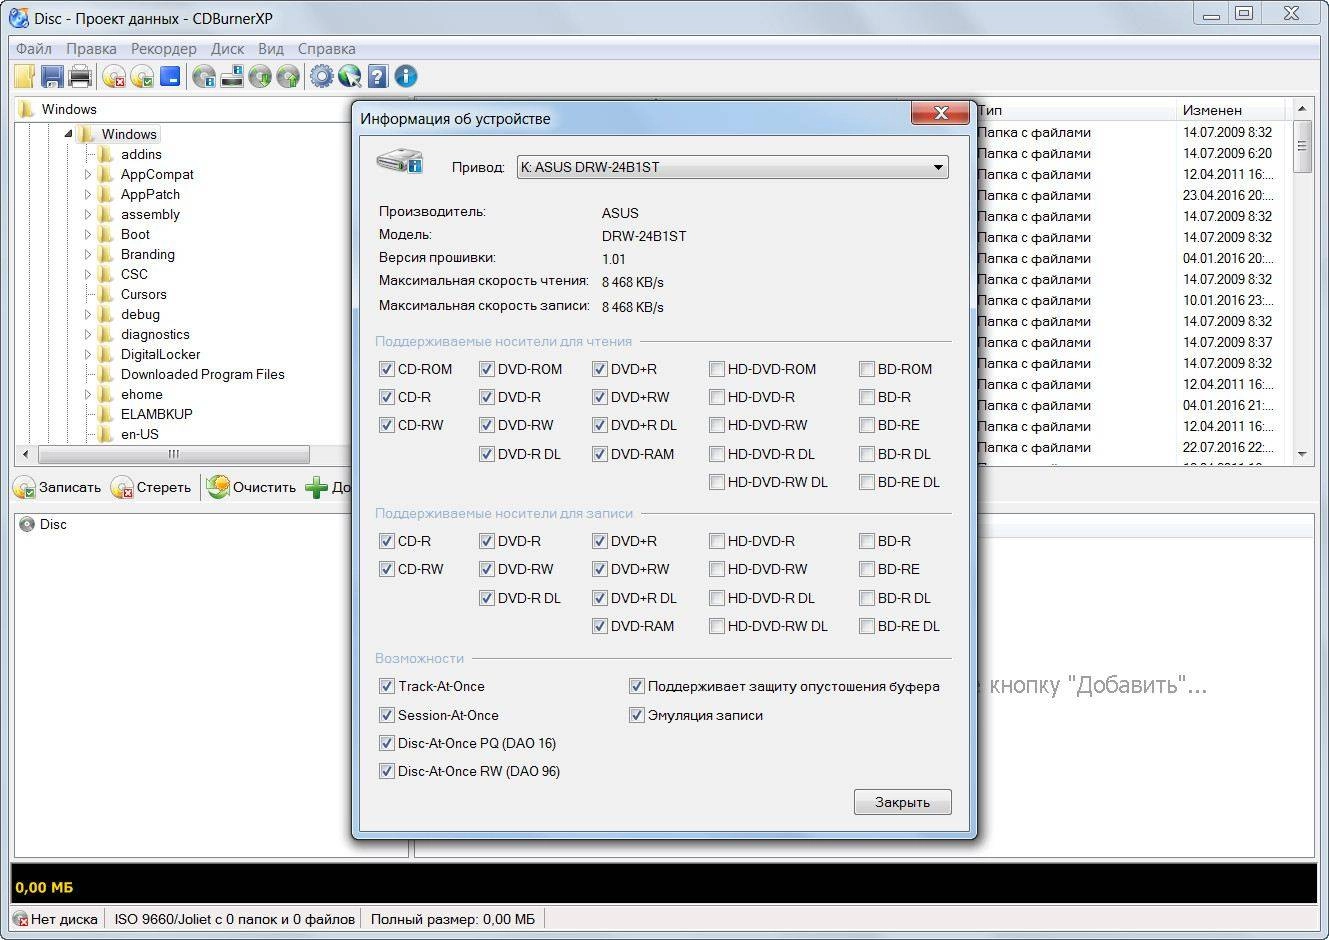This screenshot has width=1329, height=940.
Task: Select the debug folder in tree
Action: 140,314
